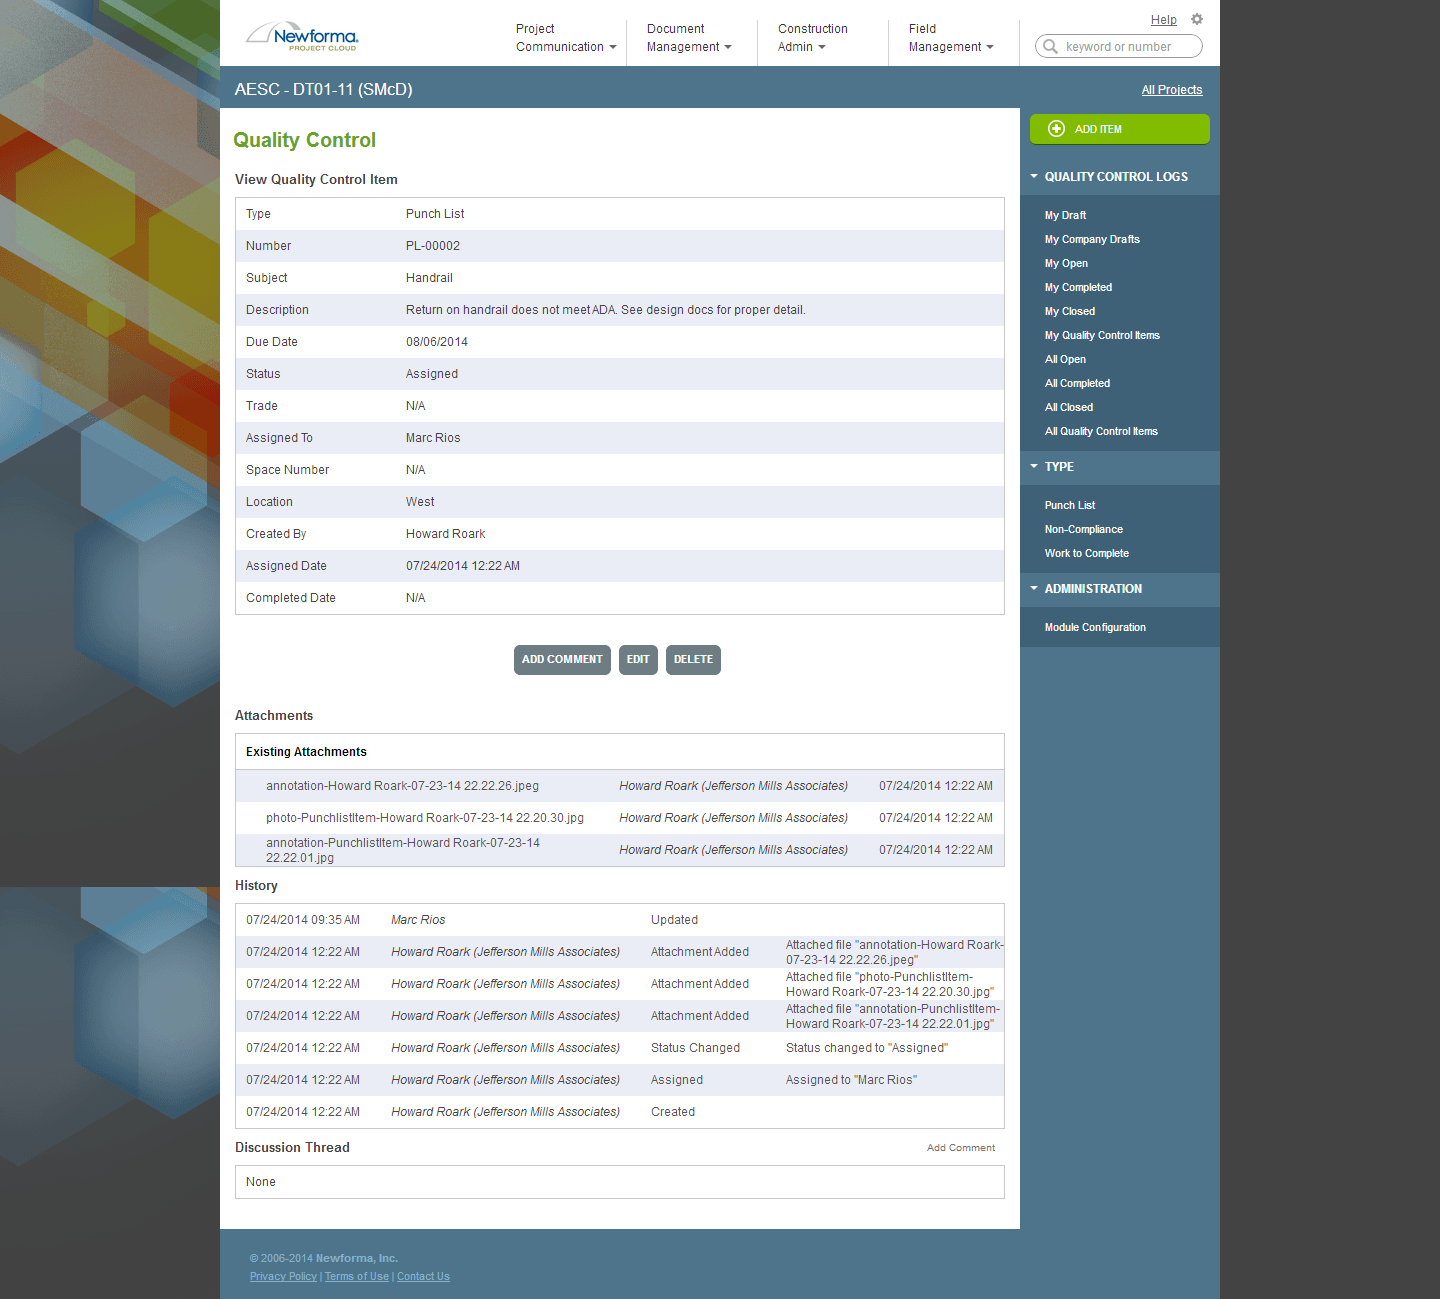Open All Quality Control Items
The image size is (1440, 1299).
click(x=1101, y=431)
